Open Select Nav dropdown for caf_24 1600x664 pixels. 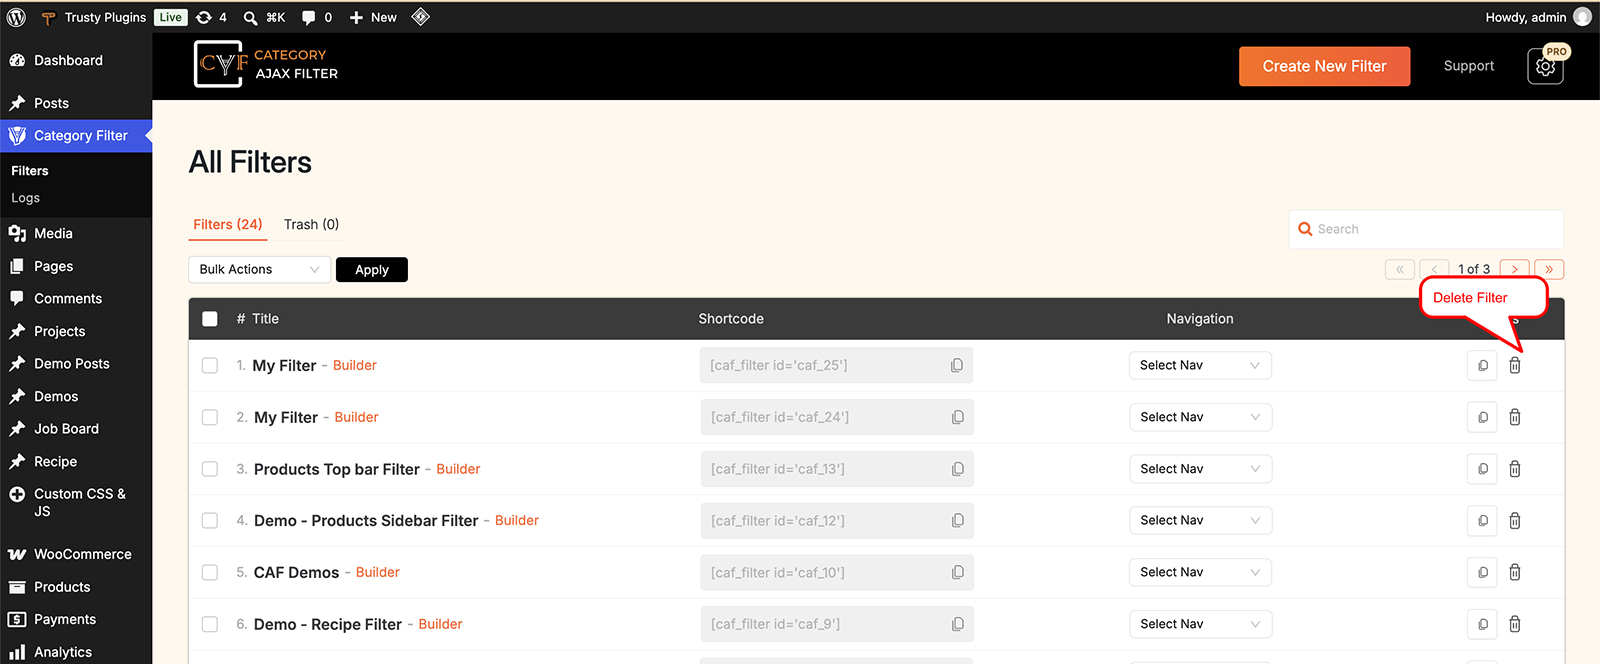tap(1200, 417)
